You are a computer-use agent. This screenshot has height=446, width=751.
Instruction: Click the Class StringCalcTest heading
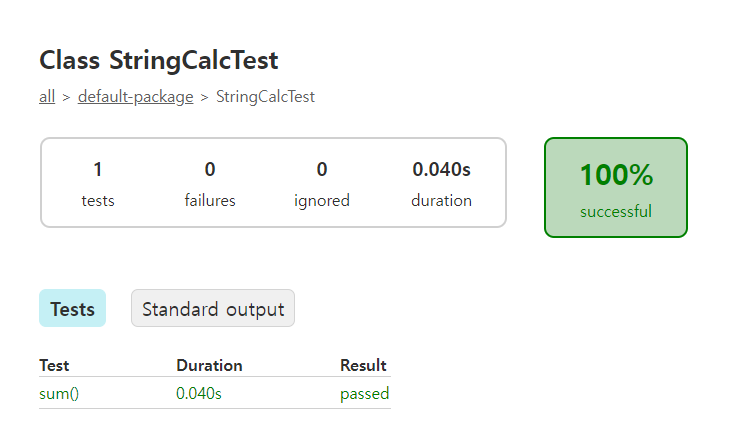pyautogui.click(x=159, y=60)
